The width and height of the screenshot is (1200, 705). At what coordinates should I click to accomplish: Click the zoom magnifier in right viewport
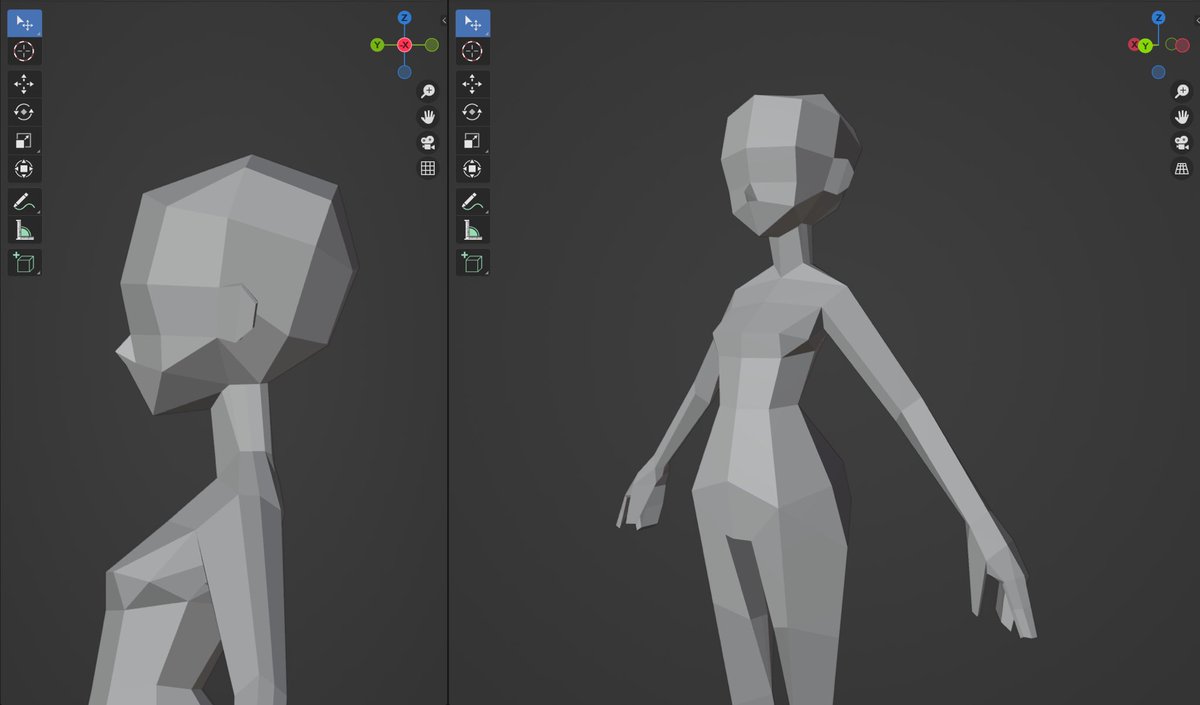[x=1181, y=91]
